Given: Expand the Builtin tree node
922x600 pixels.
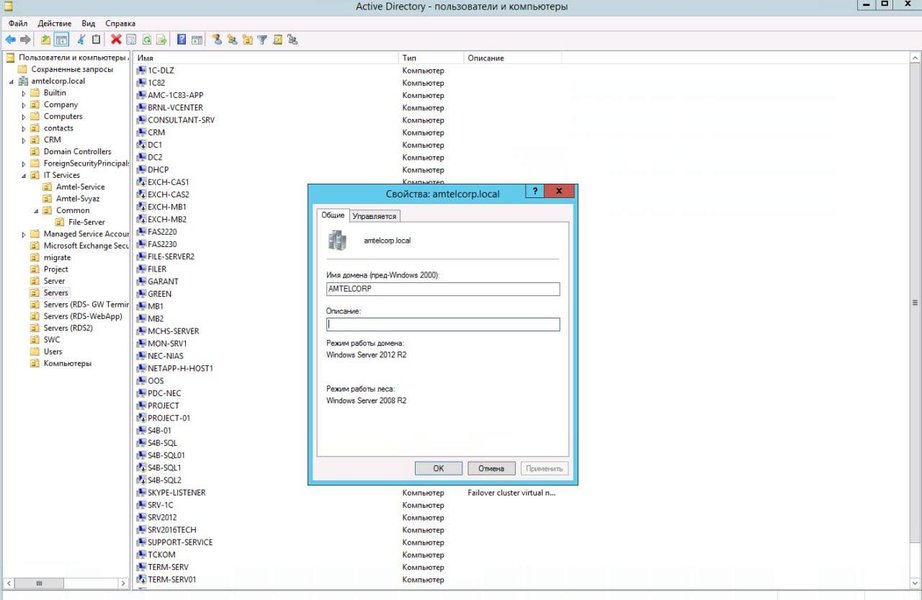Looking at the screenshot, I should click(x=23, y=93).
